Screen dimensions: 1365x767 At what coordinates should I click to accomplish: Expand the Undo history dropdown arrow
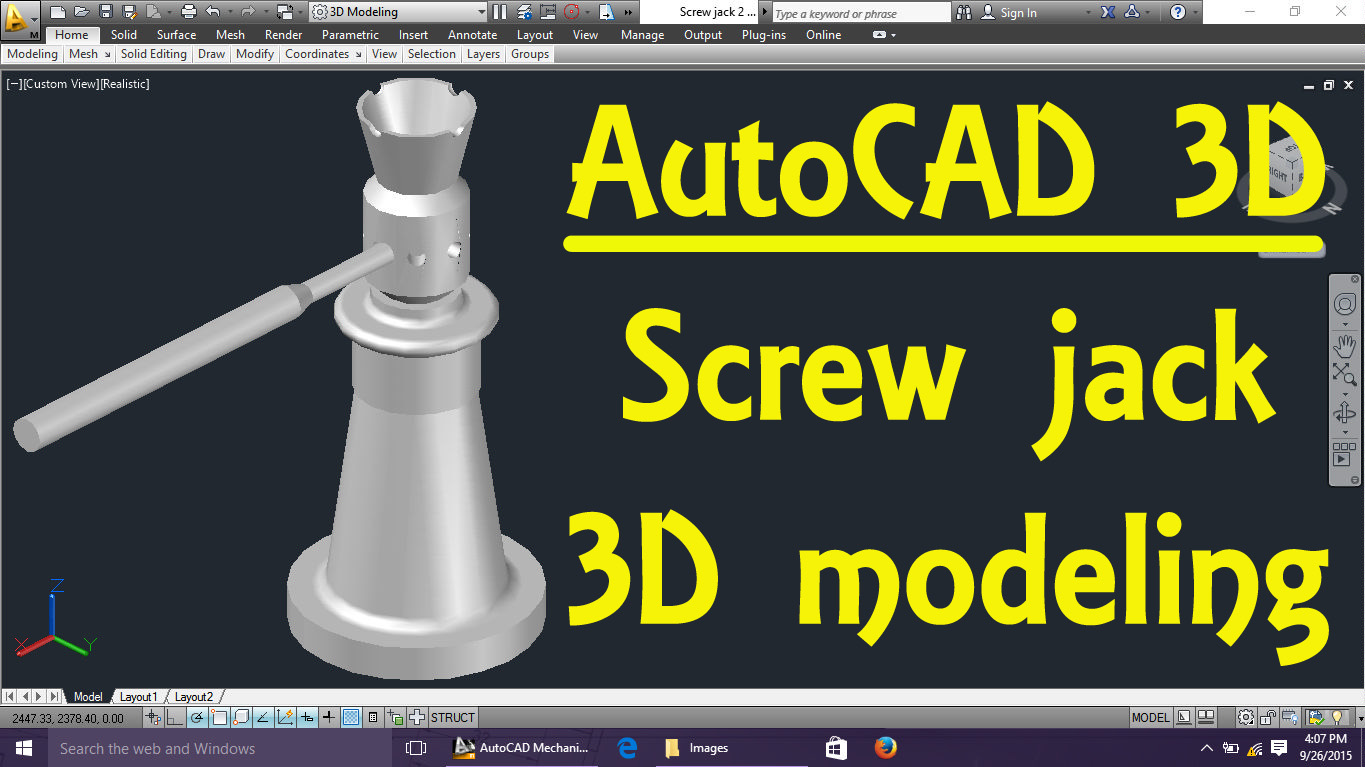pyautogui.click(x=230, y=12)
